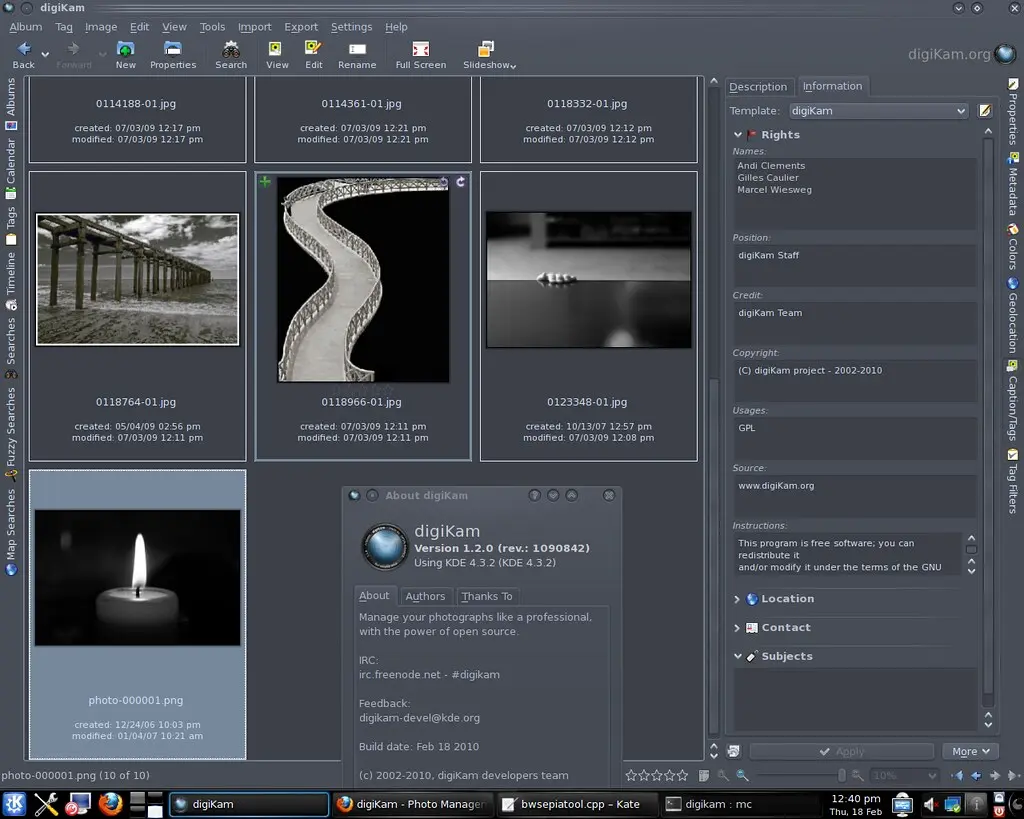Click the Edit image toolbar icon
Screen dimensions: 1024x819
pyautogui.click(x=313, y=54)
